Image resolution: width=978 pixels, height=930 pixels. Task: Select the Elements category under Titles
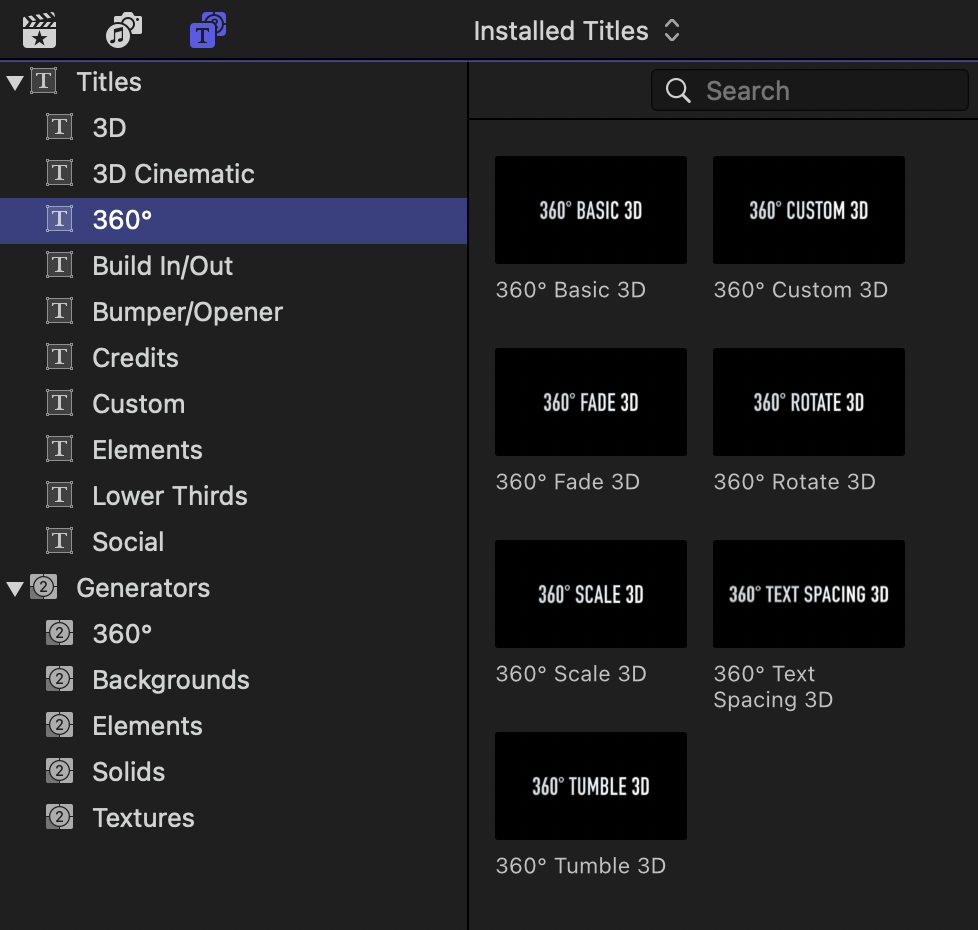234,450
